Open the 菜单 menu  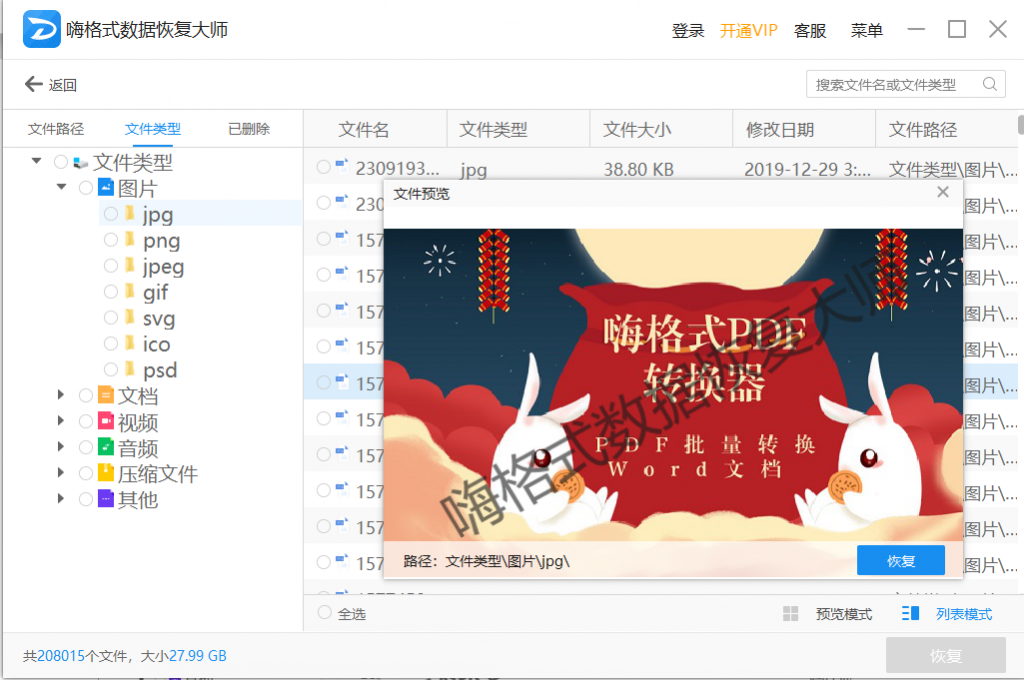pyautogui.click(x=867, y=31)
